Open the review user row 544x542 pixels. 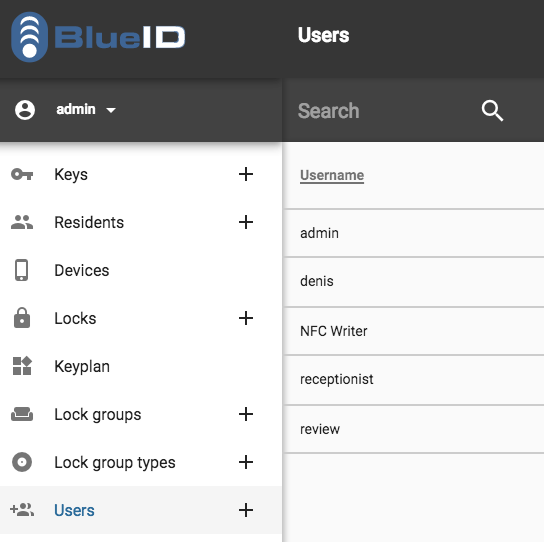tap(414, 429)
